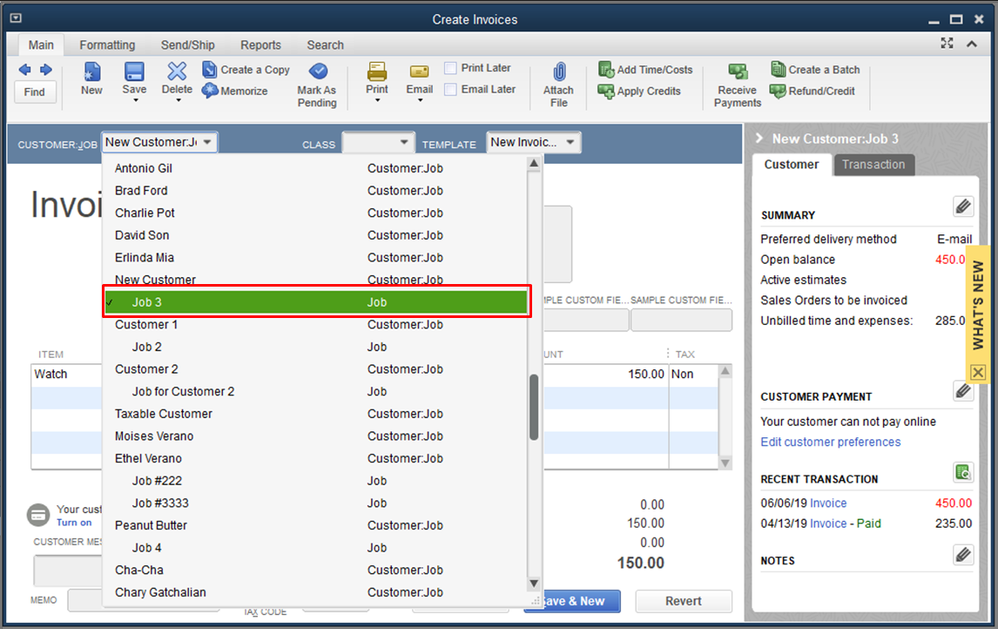The height and width of the screenshot is (629, 998).
Task: Click customer list scroll-up arrow
Action: coord(533,164)
